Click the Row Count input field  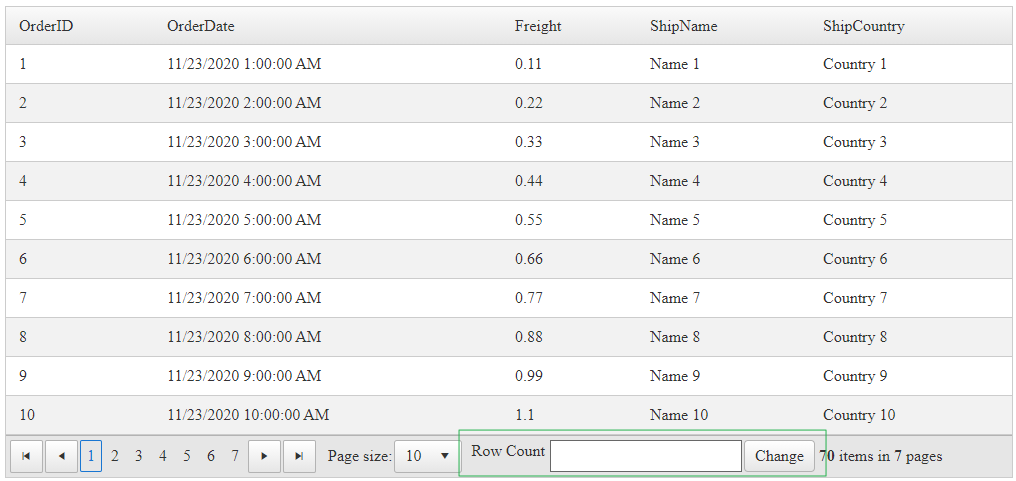click(645, 456)
